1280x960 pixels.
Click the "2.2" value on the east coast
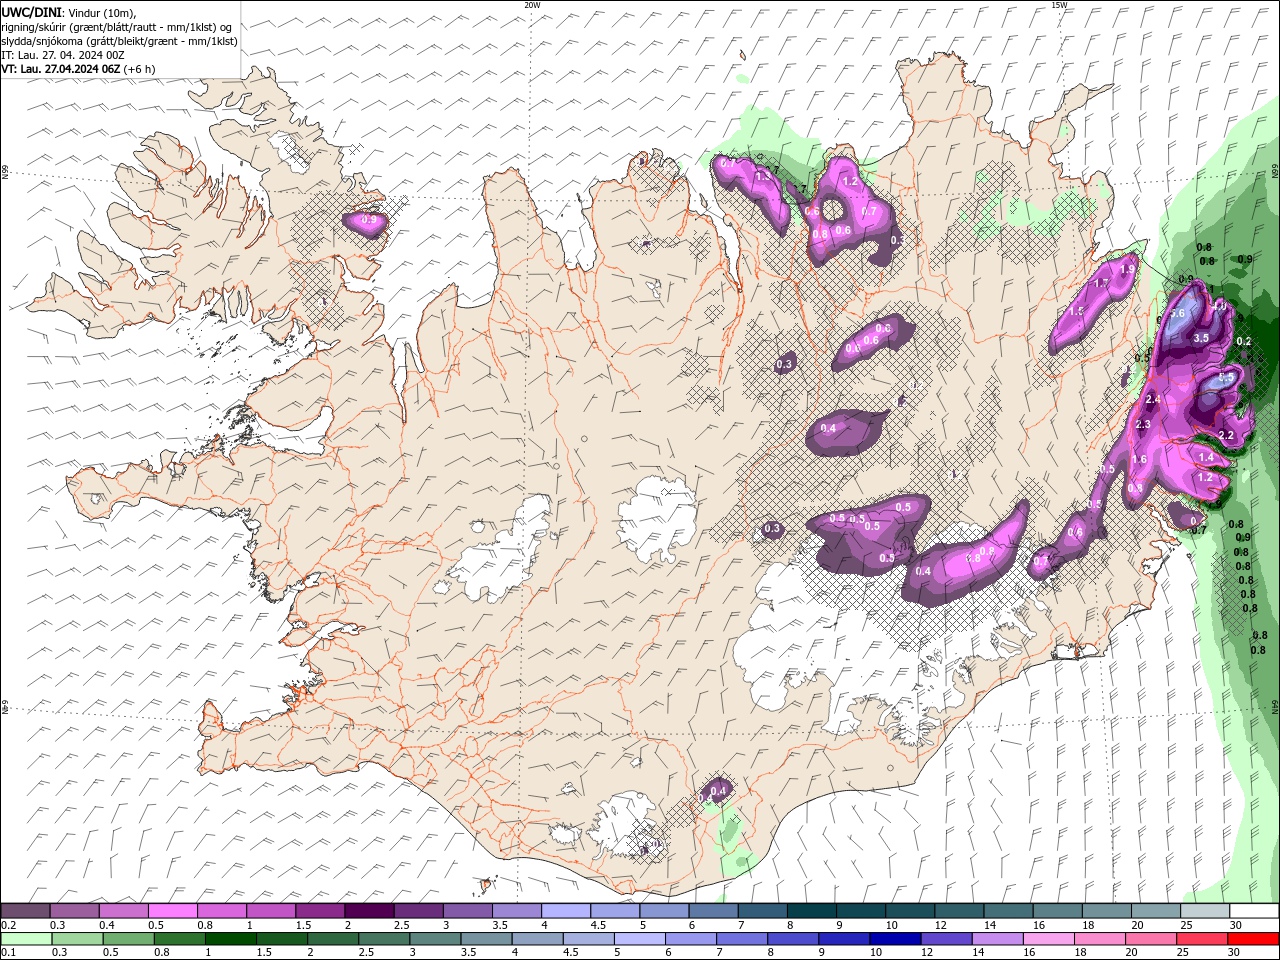coord(1226,435)
